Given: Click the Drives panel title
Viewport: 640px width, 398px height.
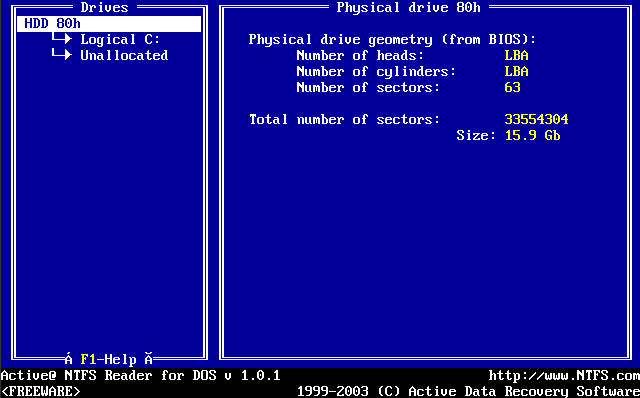Looking at the screenshot, I should click(104, 7).
